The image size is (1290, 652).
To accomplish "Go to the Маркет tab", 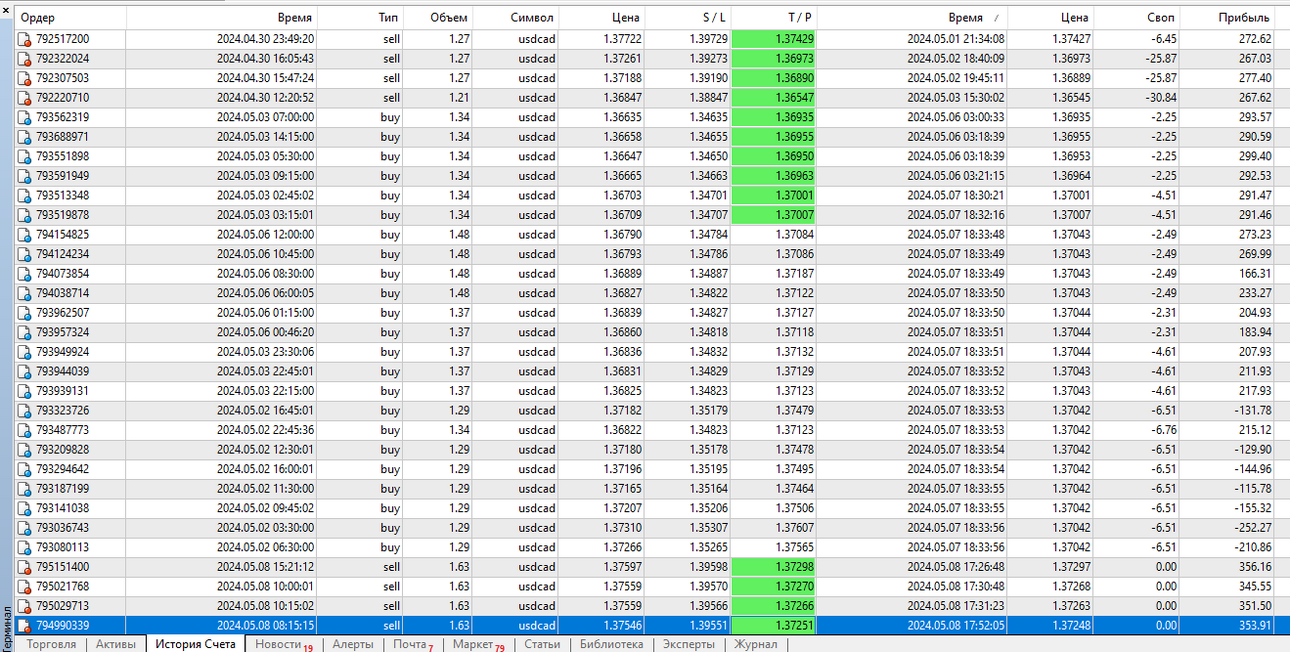I will [x=479, y=645].
